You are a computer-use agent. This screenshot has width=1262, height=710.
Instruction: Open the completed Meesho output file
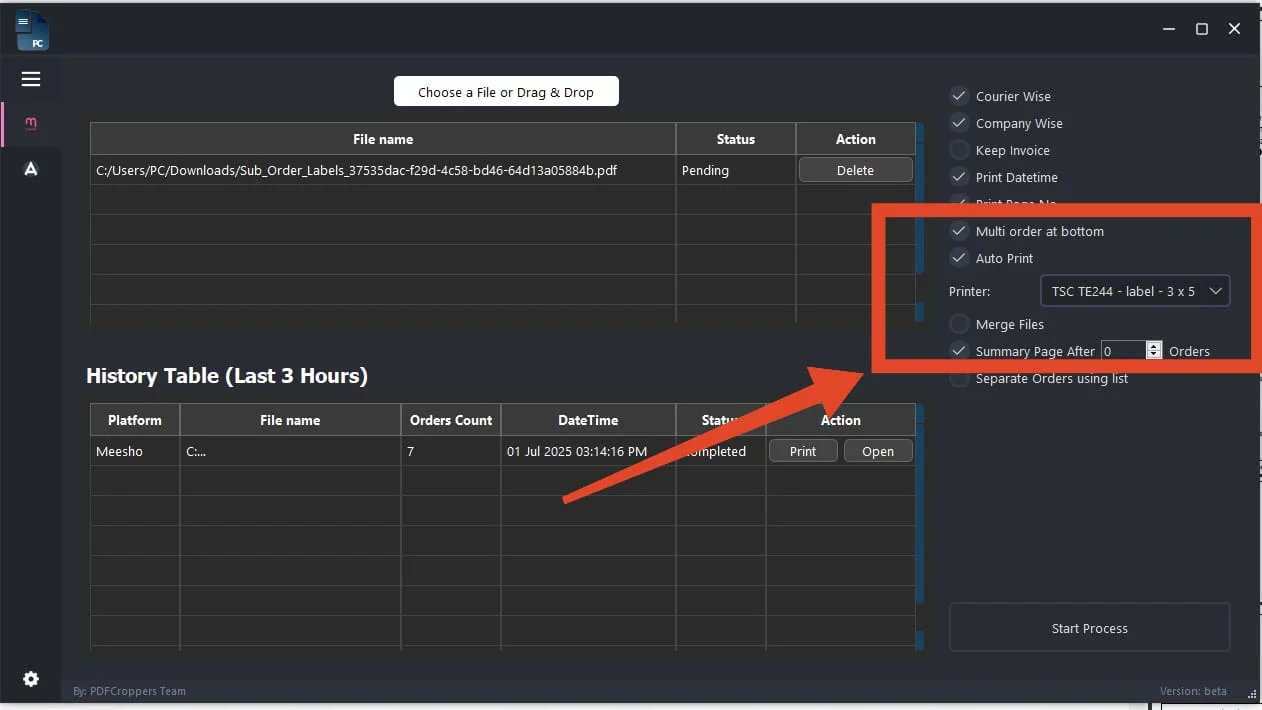878,451
